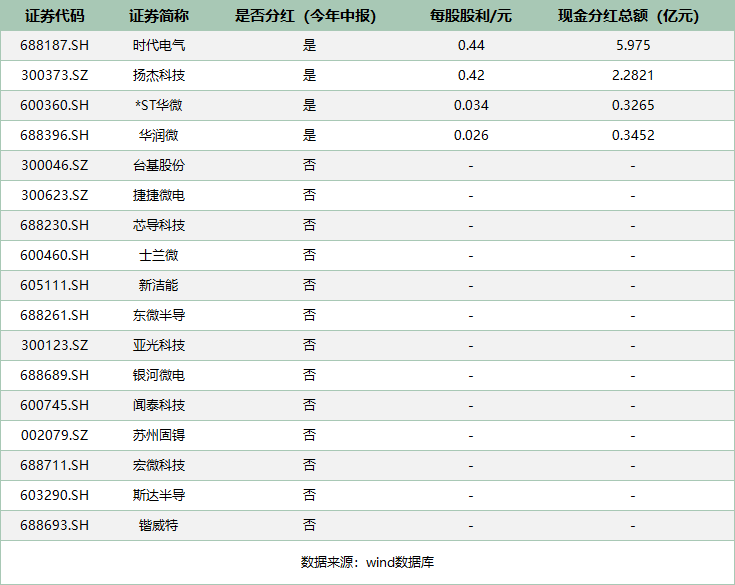The height and width of the screenshot is (585, 735).
Task: Select the code 300373.SZ
Action: click(x=54, y=75)
